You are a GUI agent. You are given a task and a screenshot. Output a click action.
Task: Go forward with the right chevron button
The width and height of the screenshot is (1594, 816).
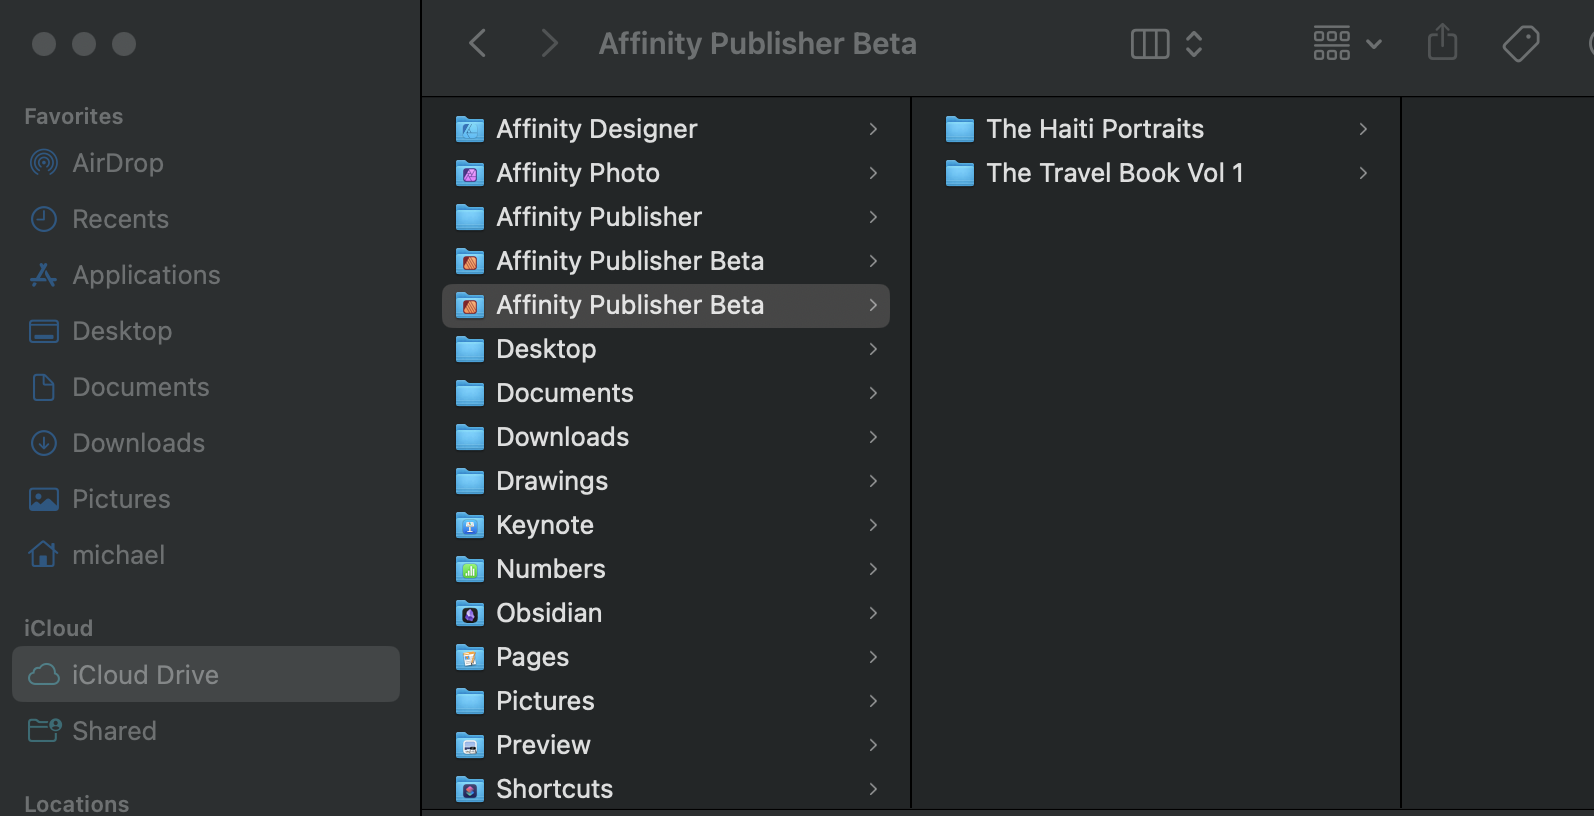tap(548, 43)
